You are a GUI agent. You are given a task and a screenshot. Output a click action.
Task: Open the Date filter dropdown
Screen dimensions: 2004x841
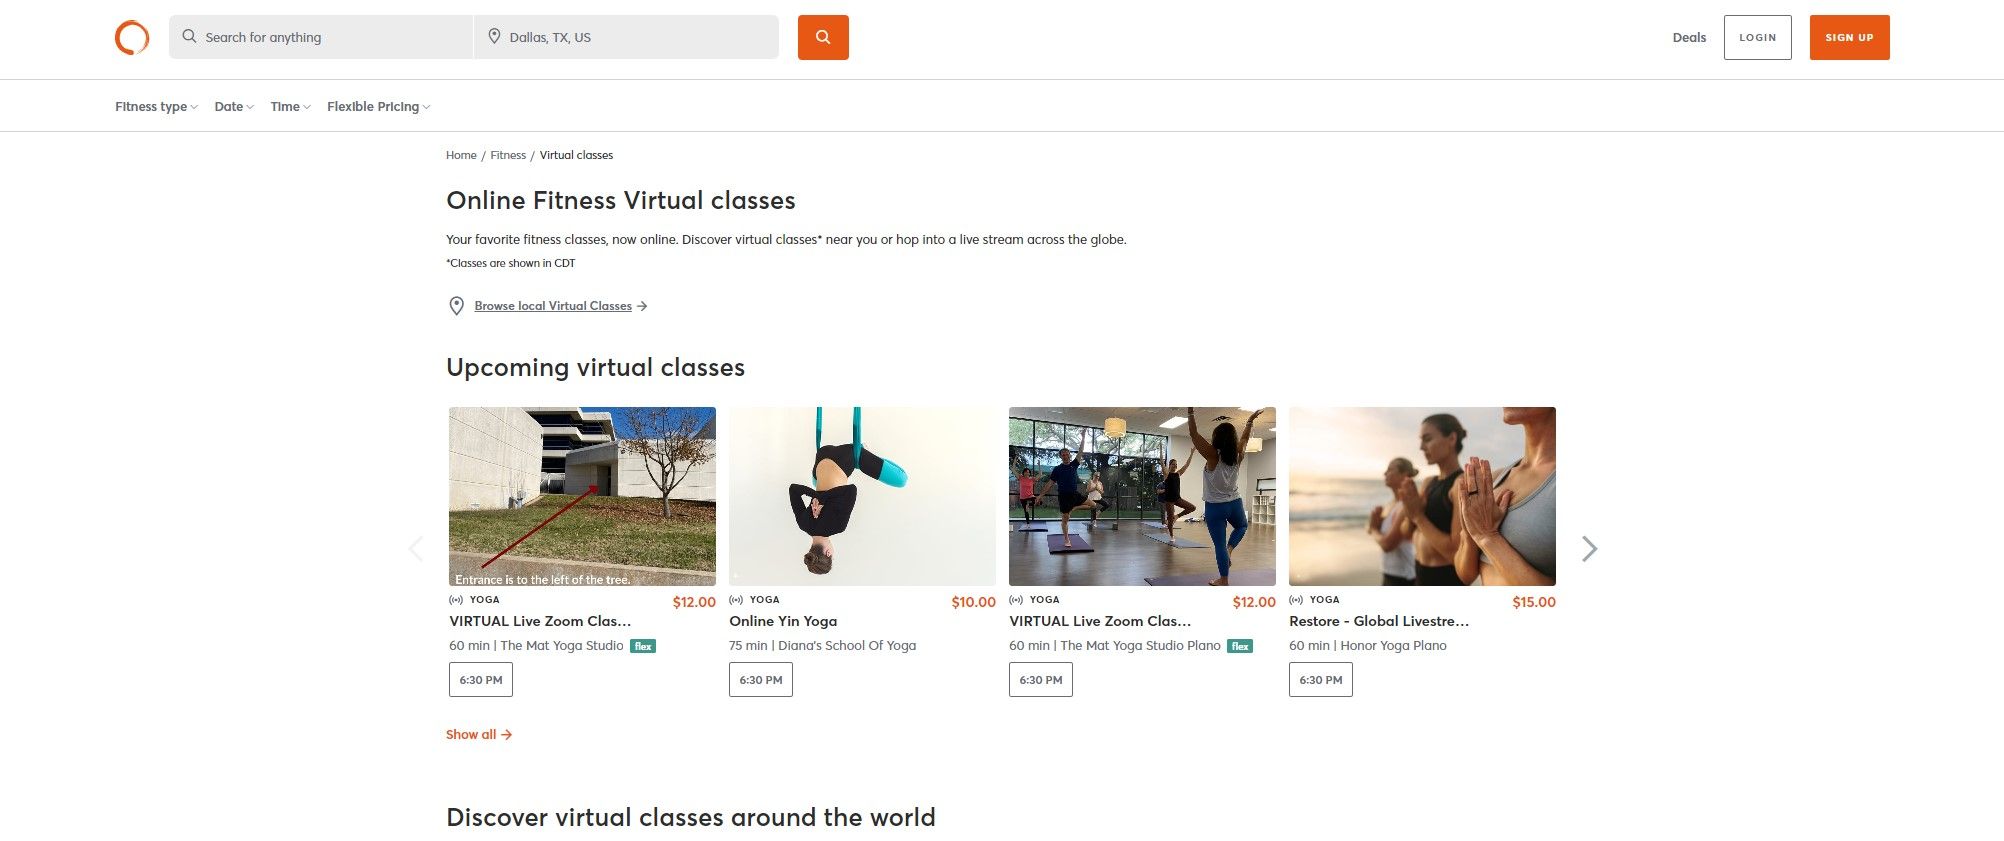[x=234, y=107]
